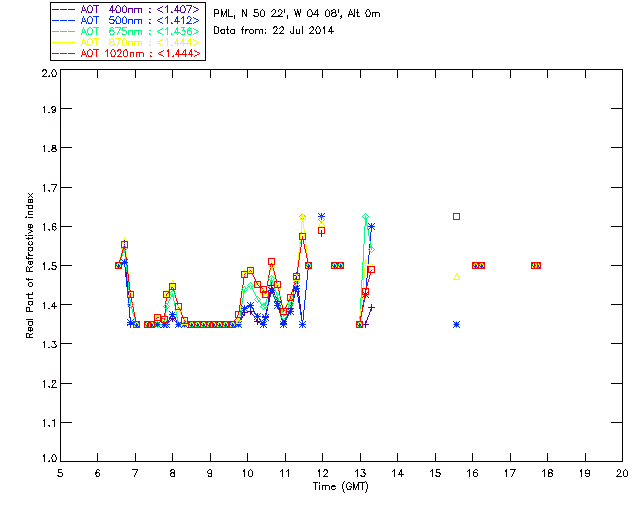The width and height of the screenshot is (640, 512).
Task: Click the 'Time (GMT)' axis label
Action: [x=341, y=487]
